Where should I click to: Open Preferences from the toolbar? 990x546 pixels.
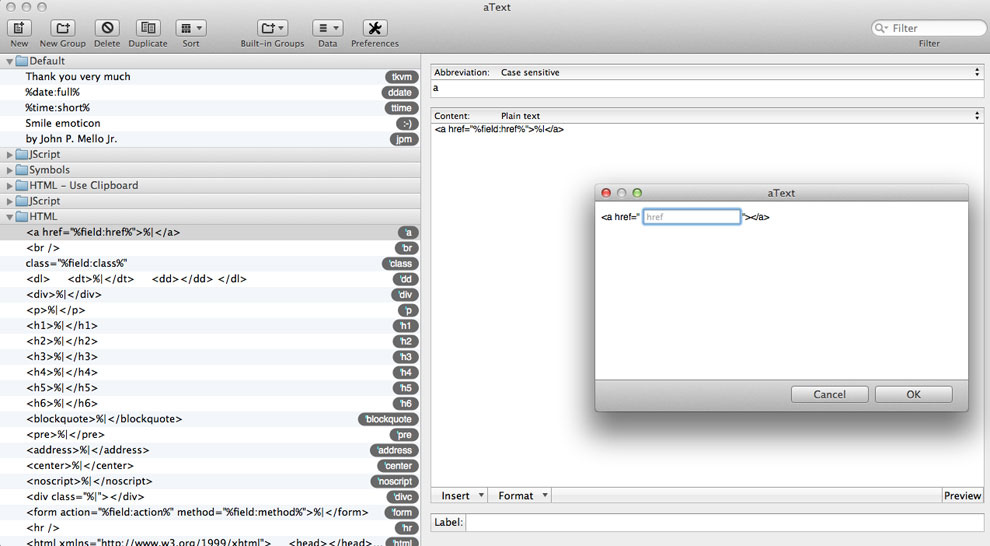click(x=374, y=28)
